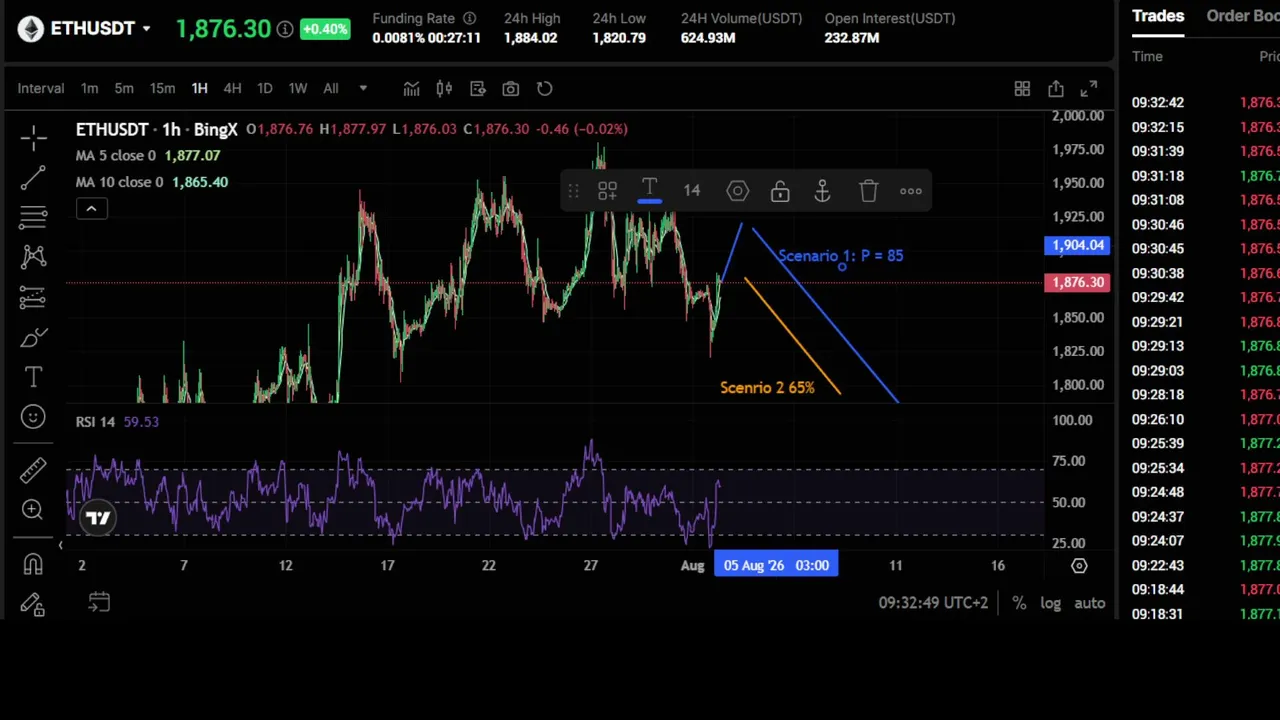Select the All interval option
Screen dimensions: 1280x720
click(331, 88)
